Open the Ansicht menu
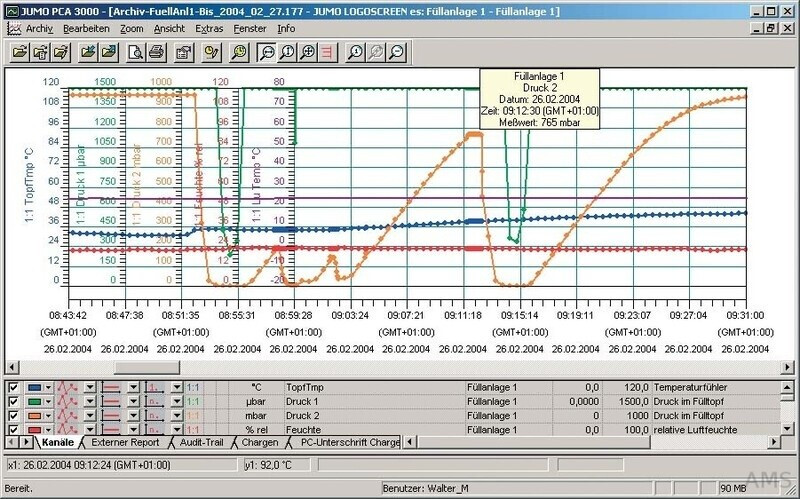This screenshot has width=800, height=499. point(169,29)
